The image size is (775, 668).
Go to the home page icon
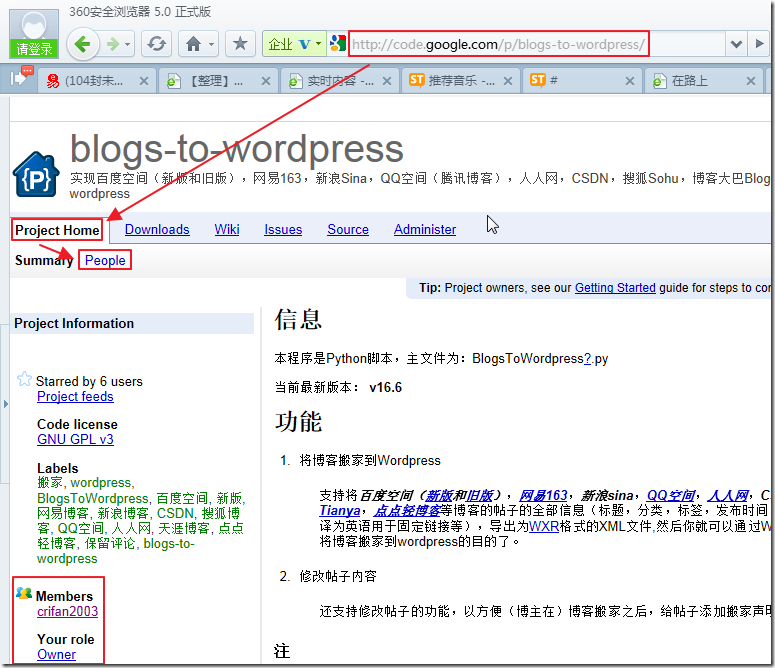[x=193, y=44]
